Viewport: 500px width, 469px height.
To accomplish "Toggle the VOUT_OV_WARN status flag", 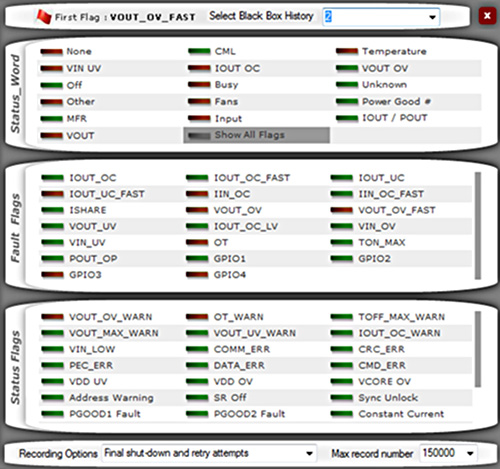I will coord(97,317).
